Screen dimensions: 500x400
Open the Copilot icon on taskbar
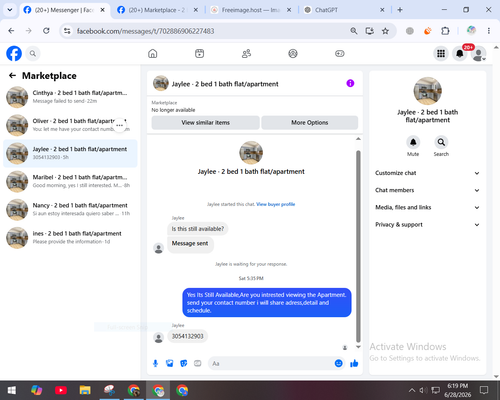[36, 390]
